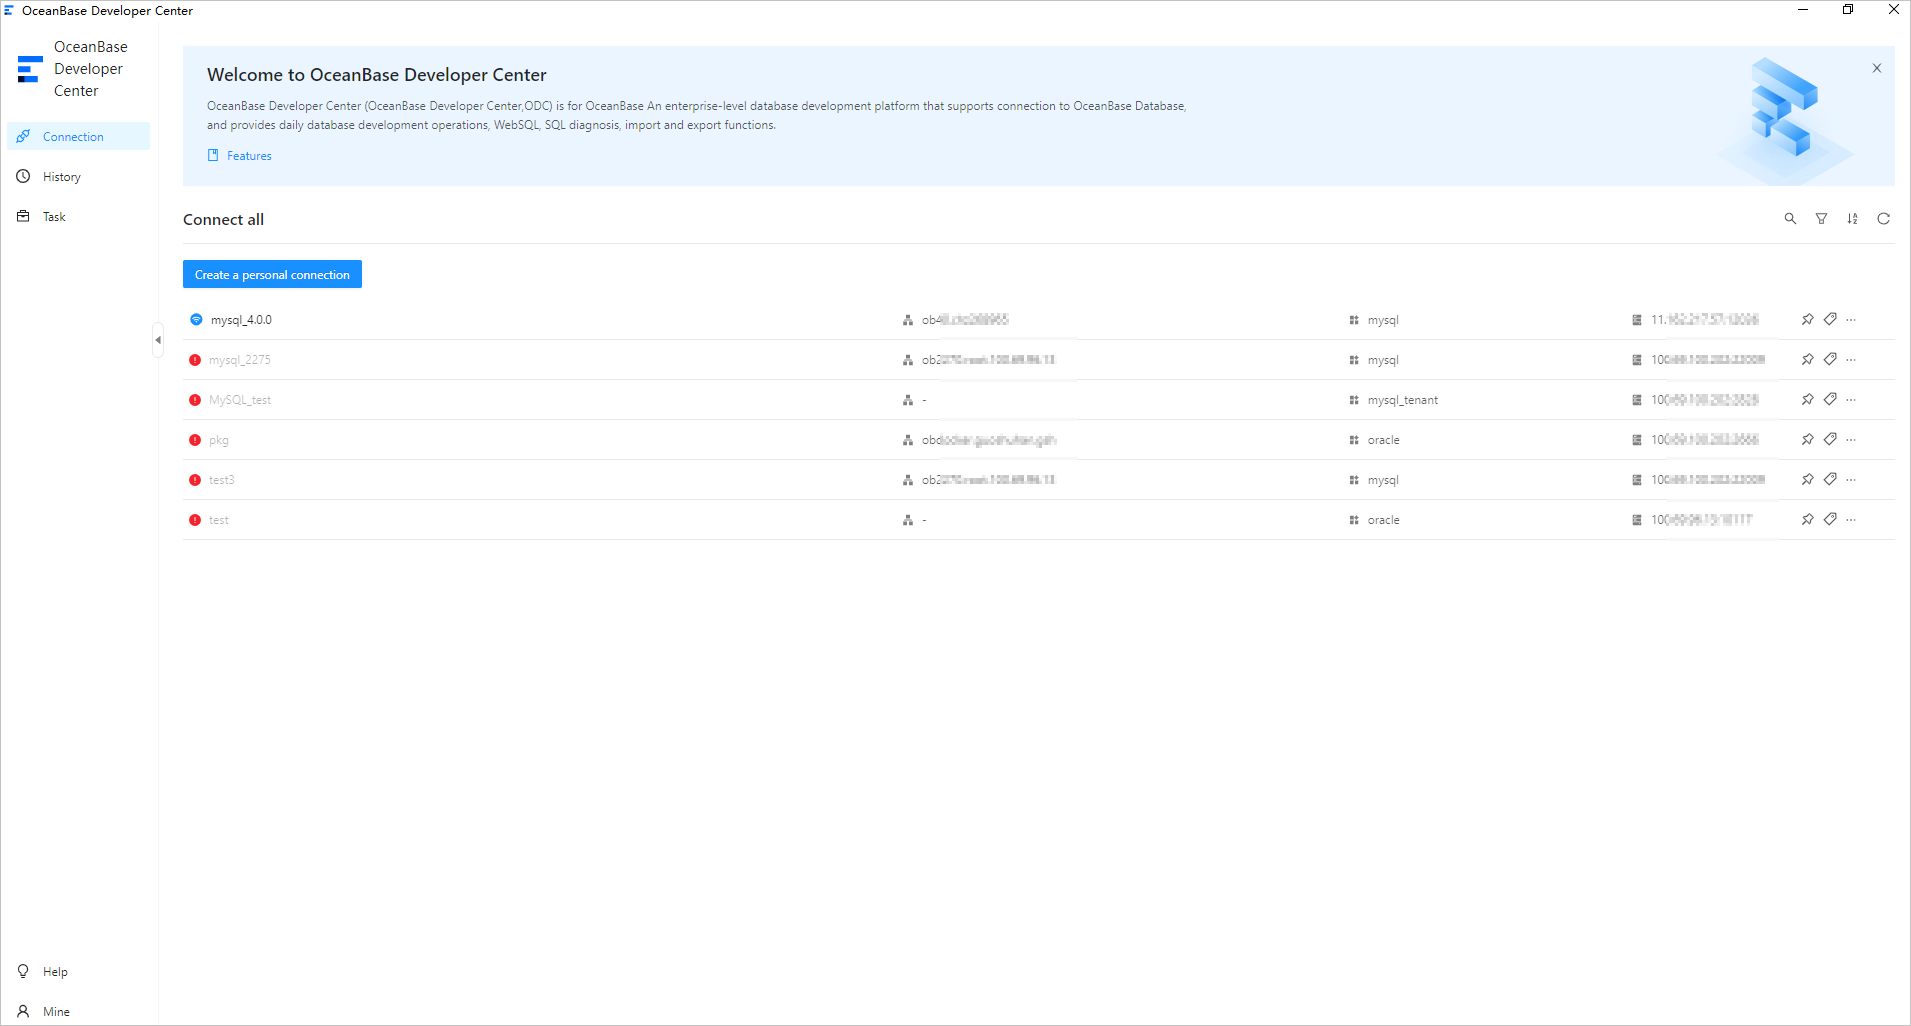Screen dimensions: 1911x1026
Task: Pin the mysql_4.0.0 connection to top
Action: 1807,320
